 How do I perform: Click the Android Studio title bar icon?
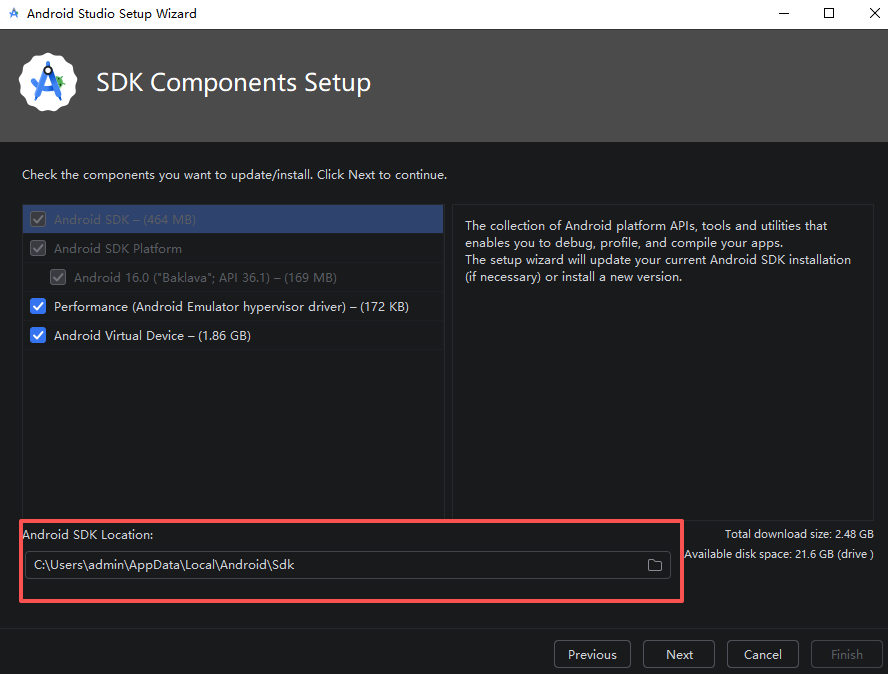pyautogui.click(x=14, y=13)
